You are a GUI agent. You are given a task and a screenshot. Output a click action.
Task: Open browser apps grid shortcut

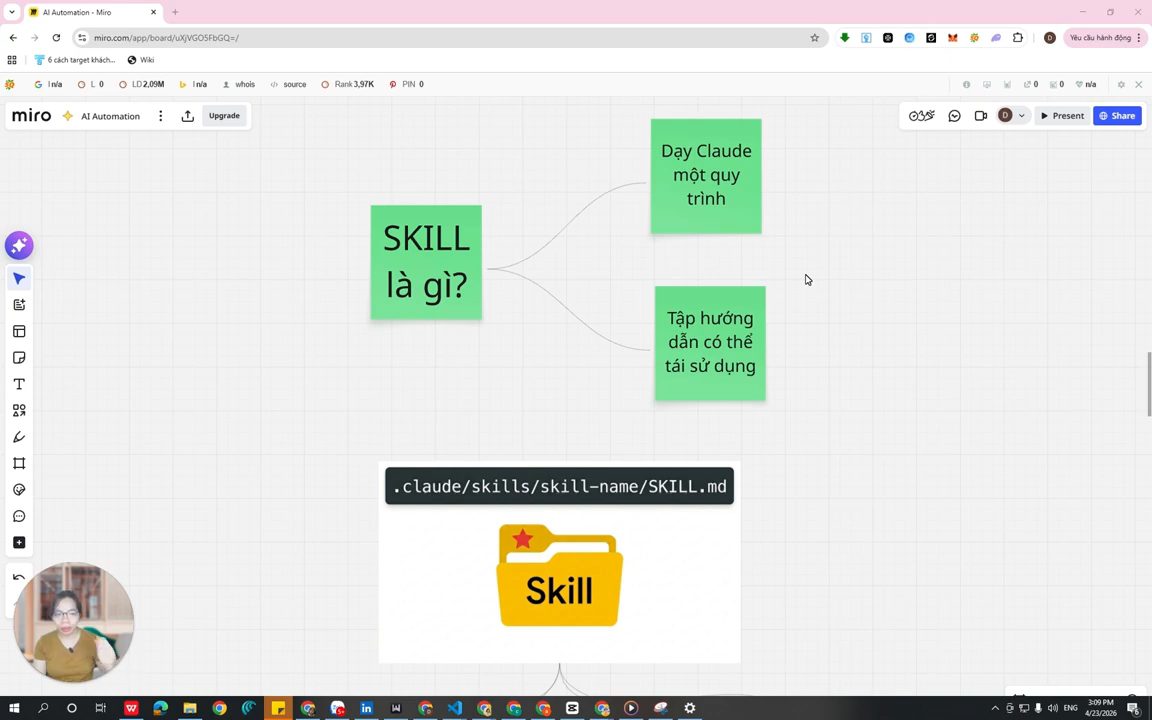click(x=12, y=60)
